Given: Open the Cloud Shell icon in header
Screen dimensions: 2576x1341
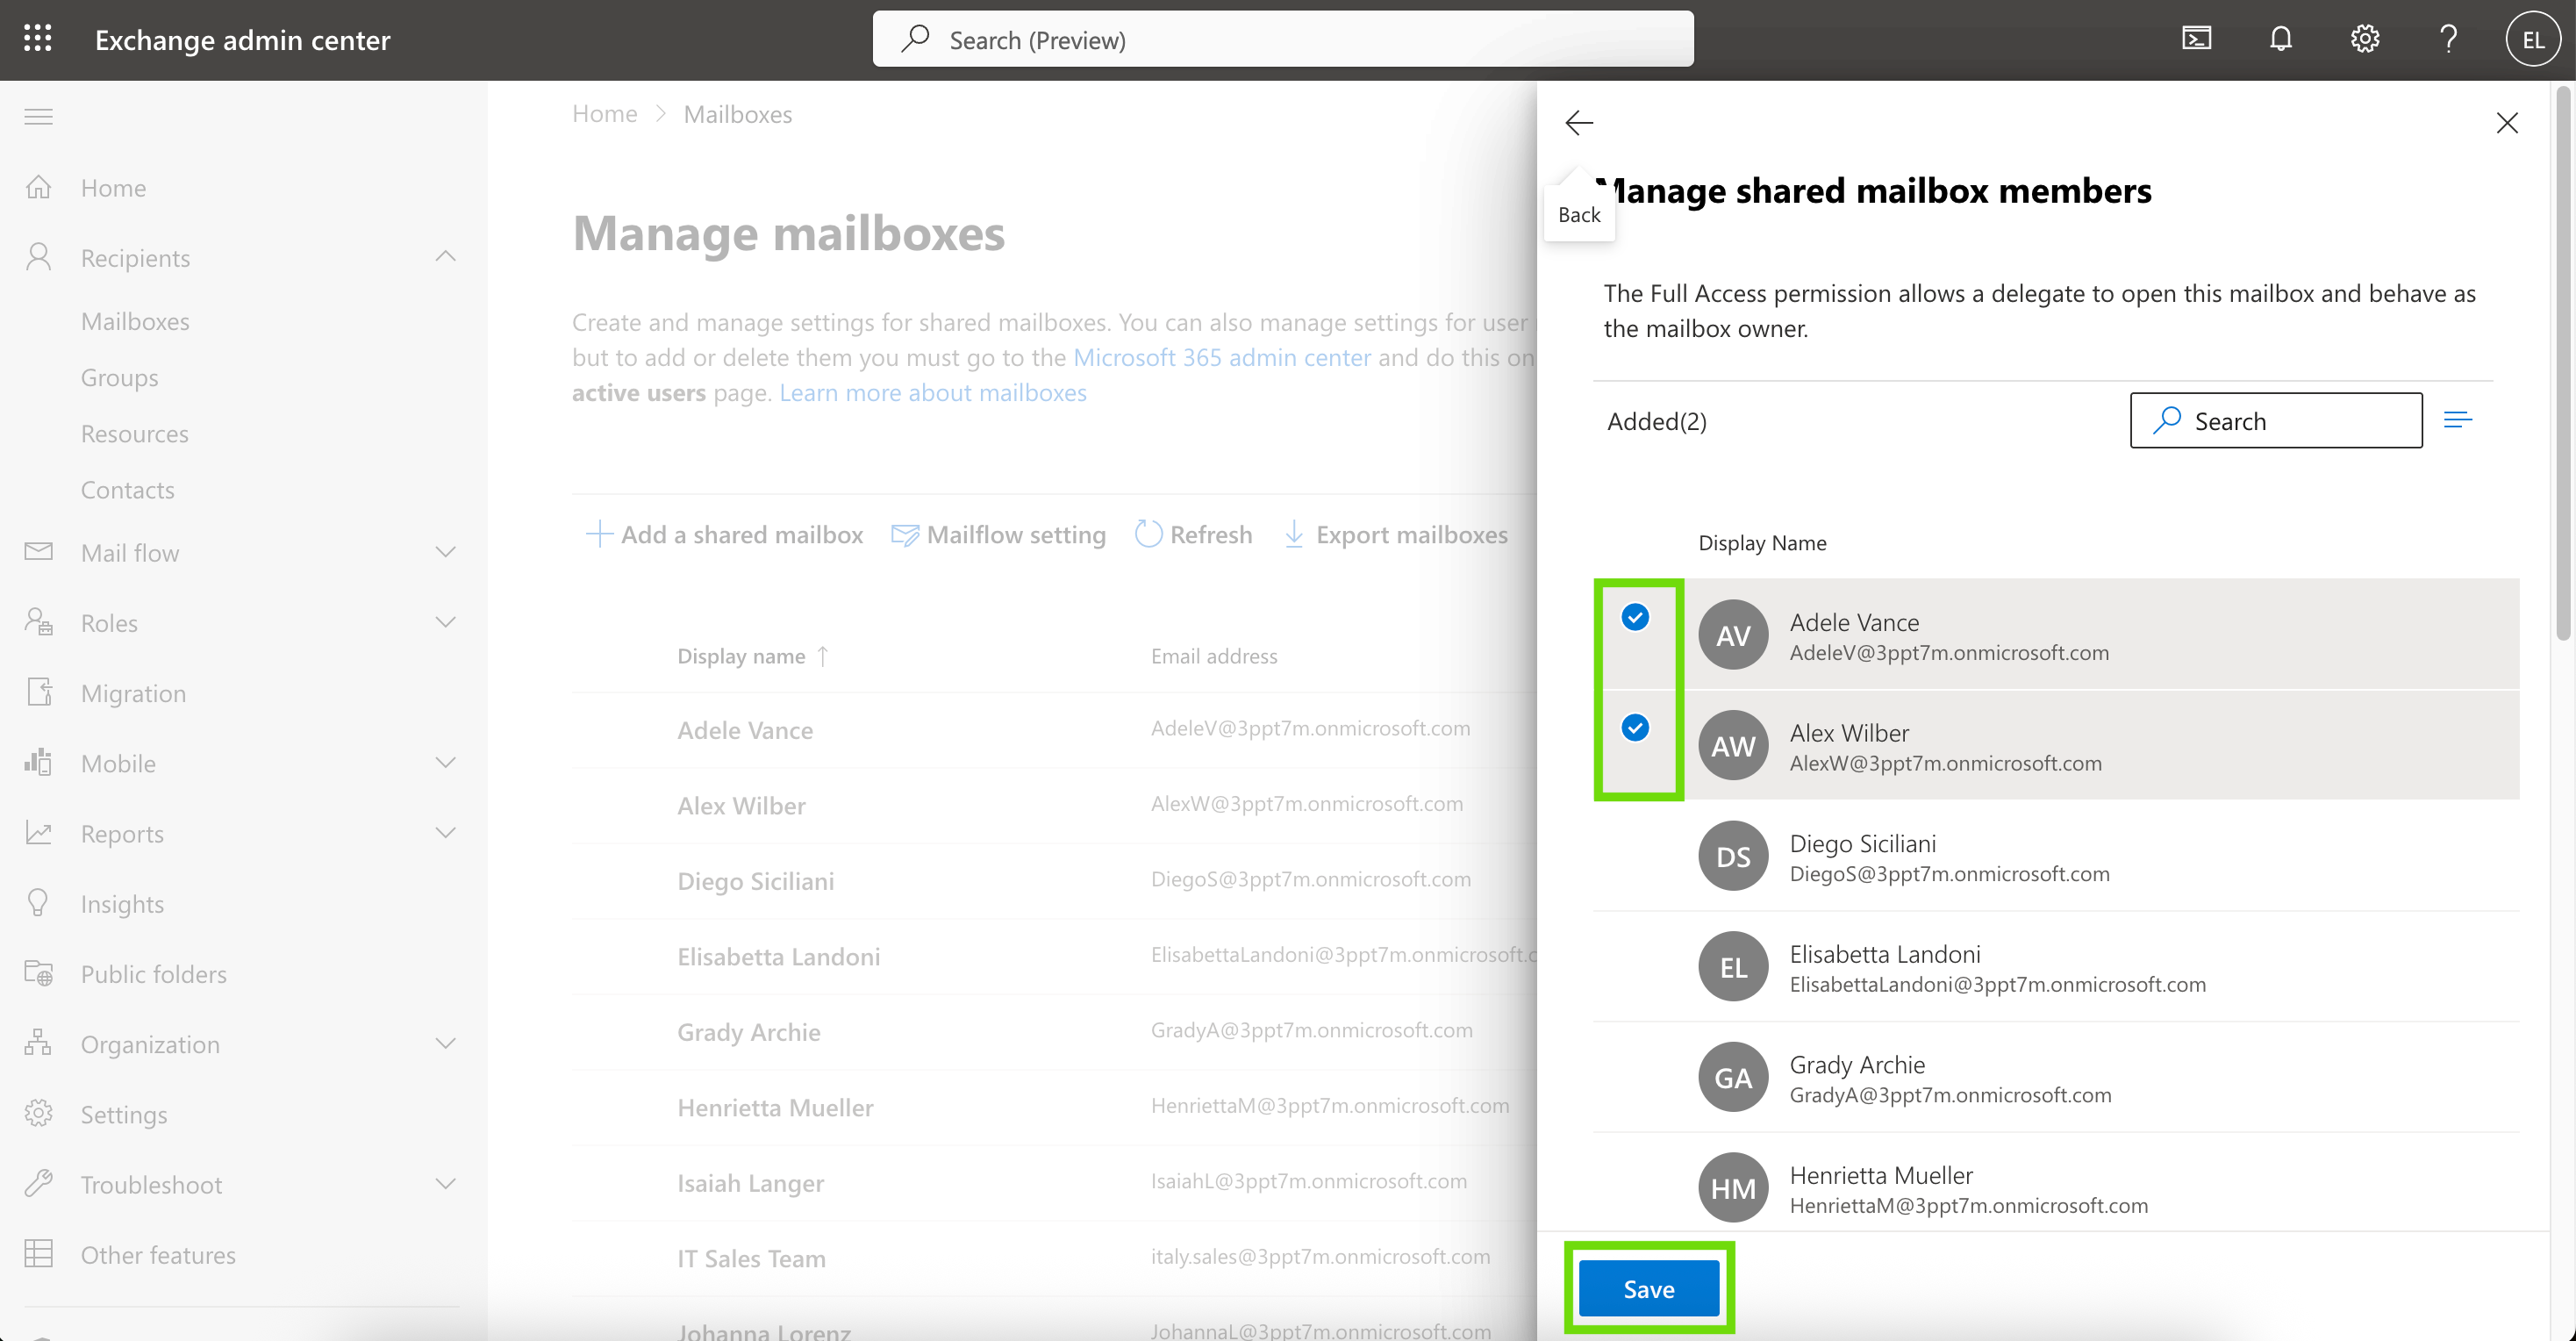Looking at the screenshot, I should pyautogui.click(x=2196, y=39).
